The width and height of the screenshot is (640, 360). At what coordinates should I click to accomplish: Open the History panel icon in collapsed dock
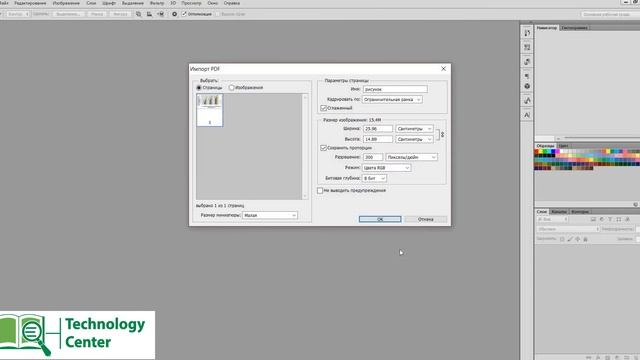[x=527, y=33]
